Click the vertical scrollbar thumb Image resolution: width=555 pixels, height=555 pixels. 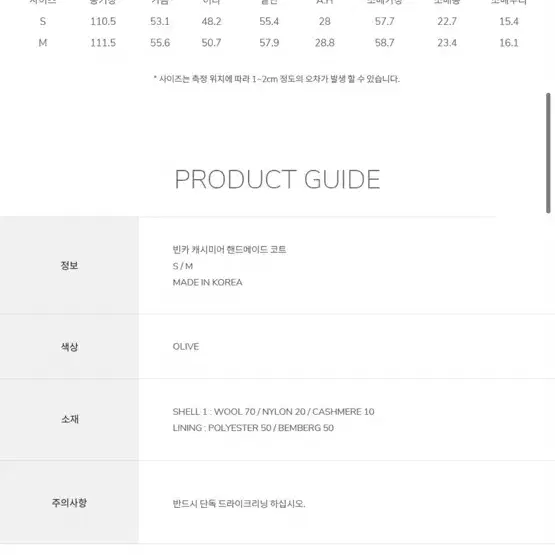point(548,153)
